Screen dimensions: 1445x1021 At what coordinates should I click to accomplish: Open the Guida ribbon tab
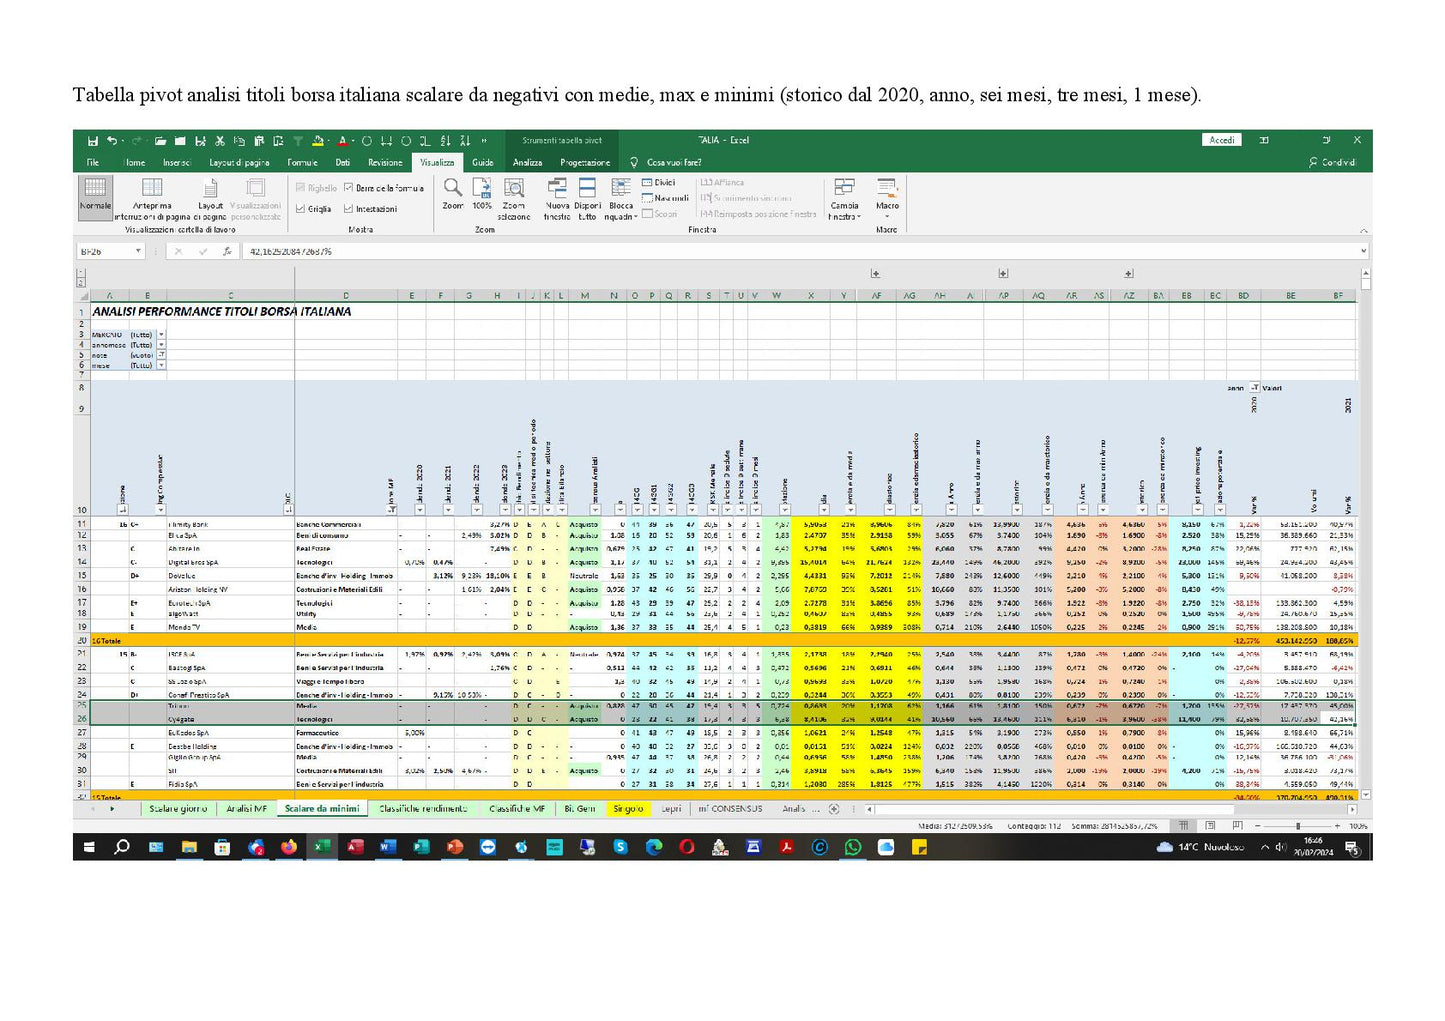coord(483,162)
